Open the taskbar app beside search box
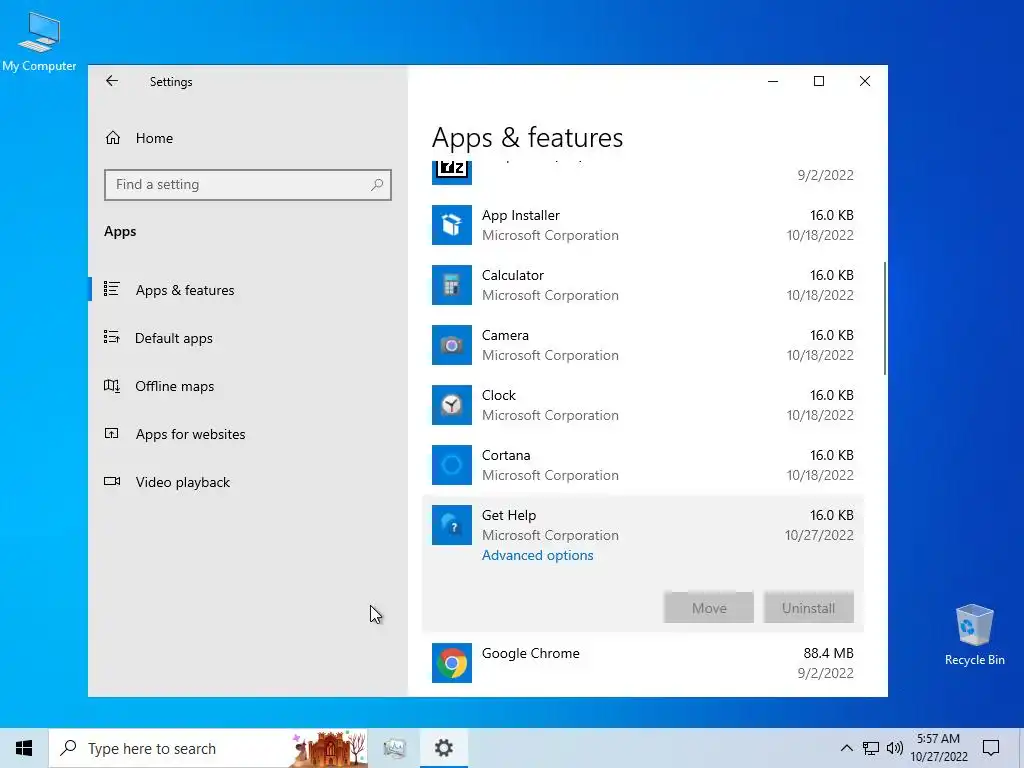Image resolution: width=1024 pixels, height=768 pixels. pyautogui.click(x=394, y=748)
